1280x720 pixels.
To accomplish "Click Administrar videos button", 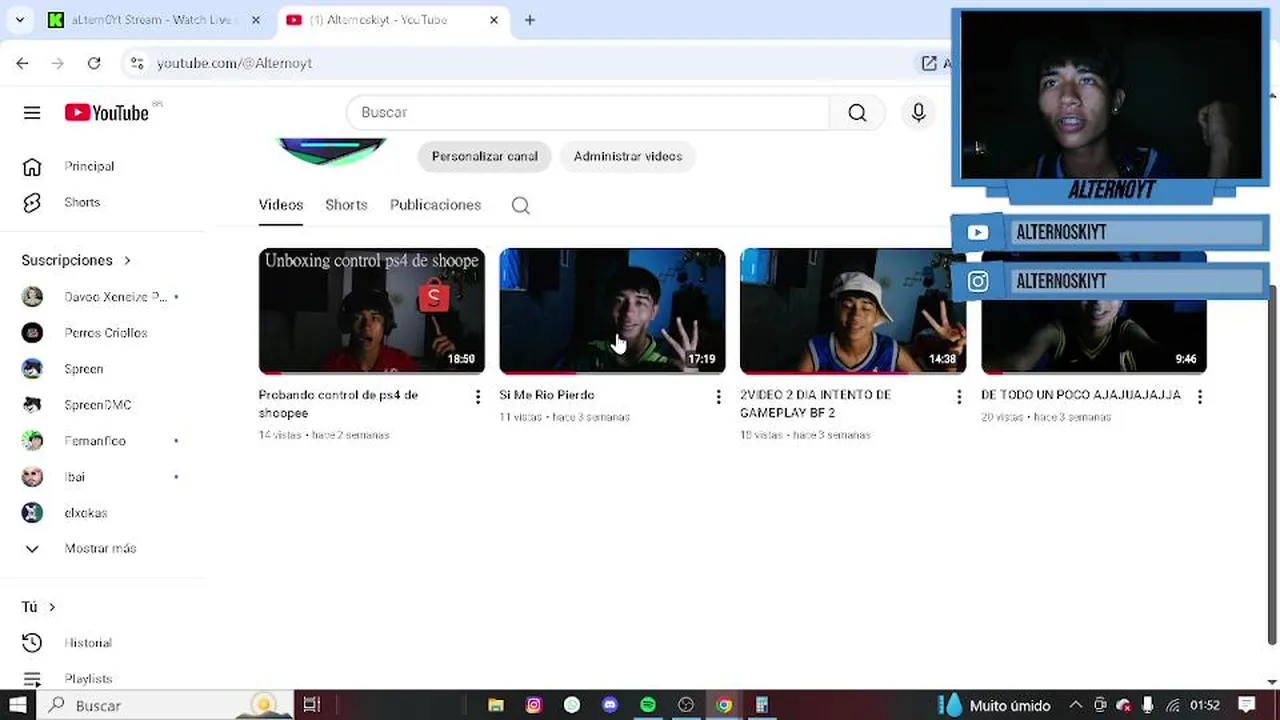I will tap(628, 156).
